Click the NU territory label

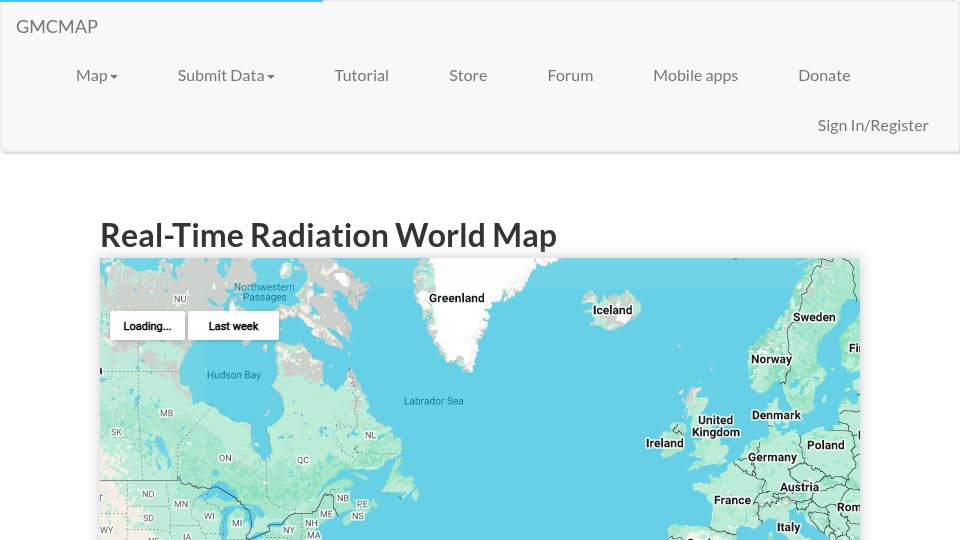pyautogui.click(x=180, y=299)
